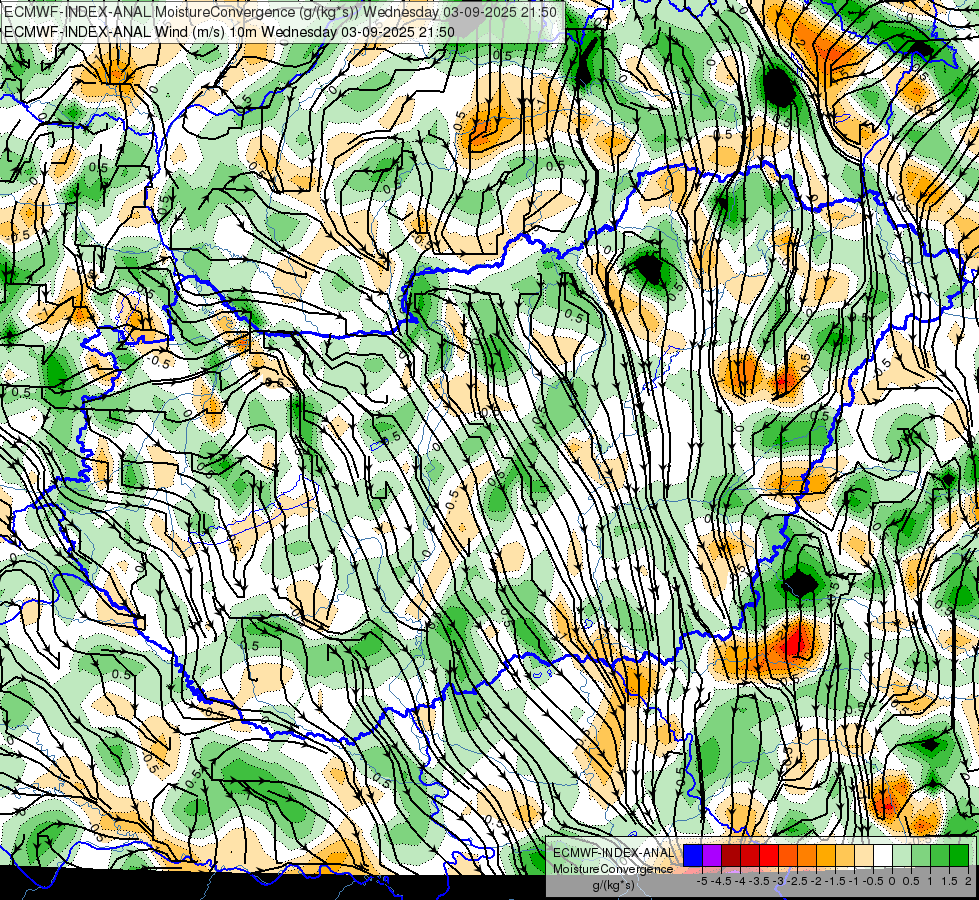Click the 'g/(kg*s)' unit label in legend

[613, 885]
